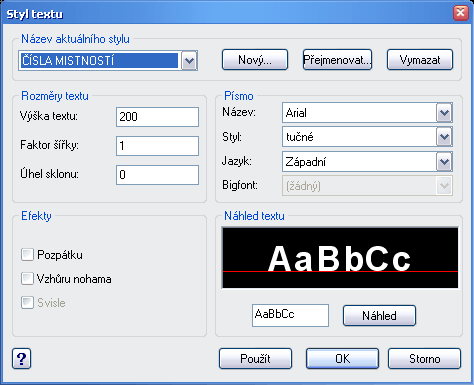This screenshot has width=474, height=385.
Task: Click the Vymazat button
Action: pos(420,60)
